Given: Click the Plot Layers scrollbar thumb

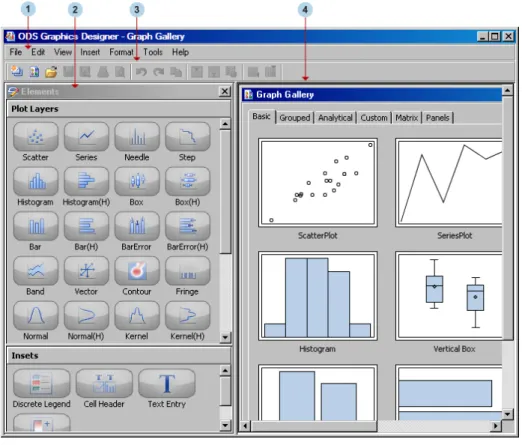Looking at the screenshot, I should click(x=225, y=192).
